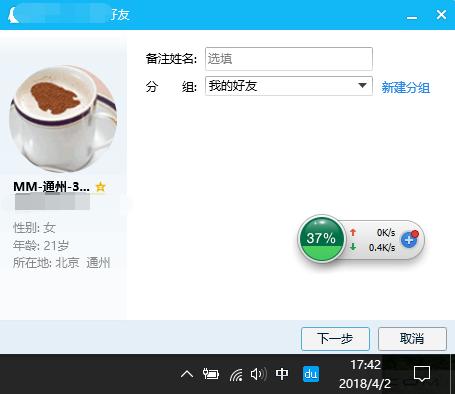Click the nickname MM-通州-3...
This screenshot has width=455, height=394.
[52, 187]
